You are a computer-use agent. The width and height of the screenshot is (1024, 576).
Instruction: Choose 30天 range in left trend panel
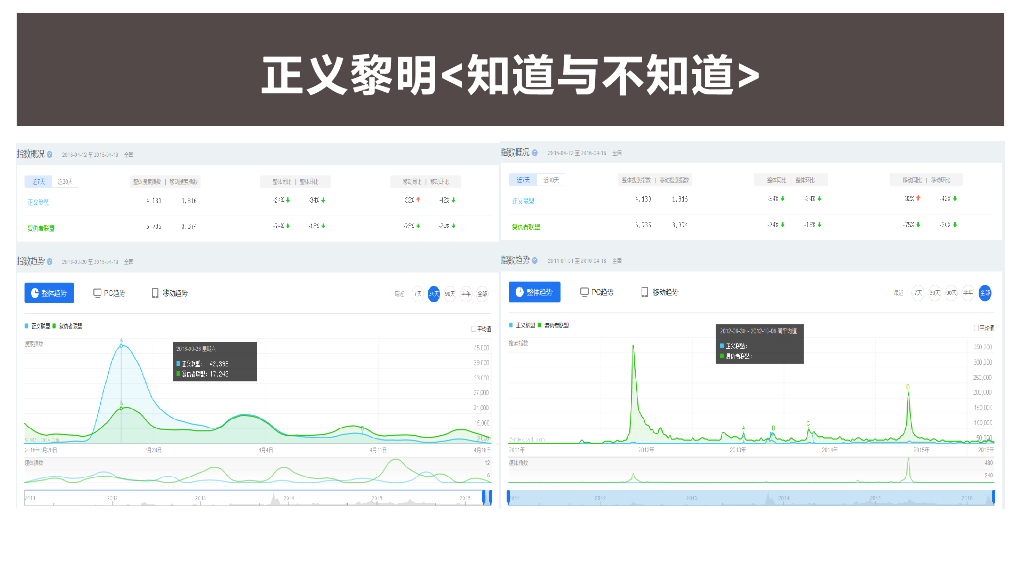click(x=434, y=294)
